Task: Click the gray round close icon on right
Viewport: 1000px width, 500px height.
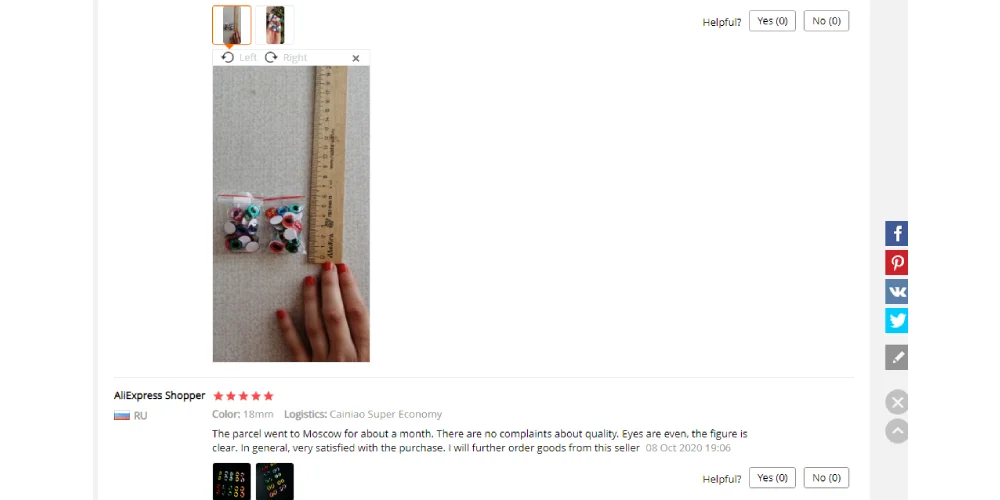Action: tap(897, 402)
